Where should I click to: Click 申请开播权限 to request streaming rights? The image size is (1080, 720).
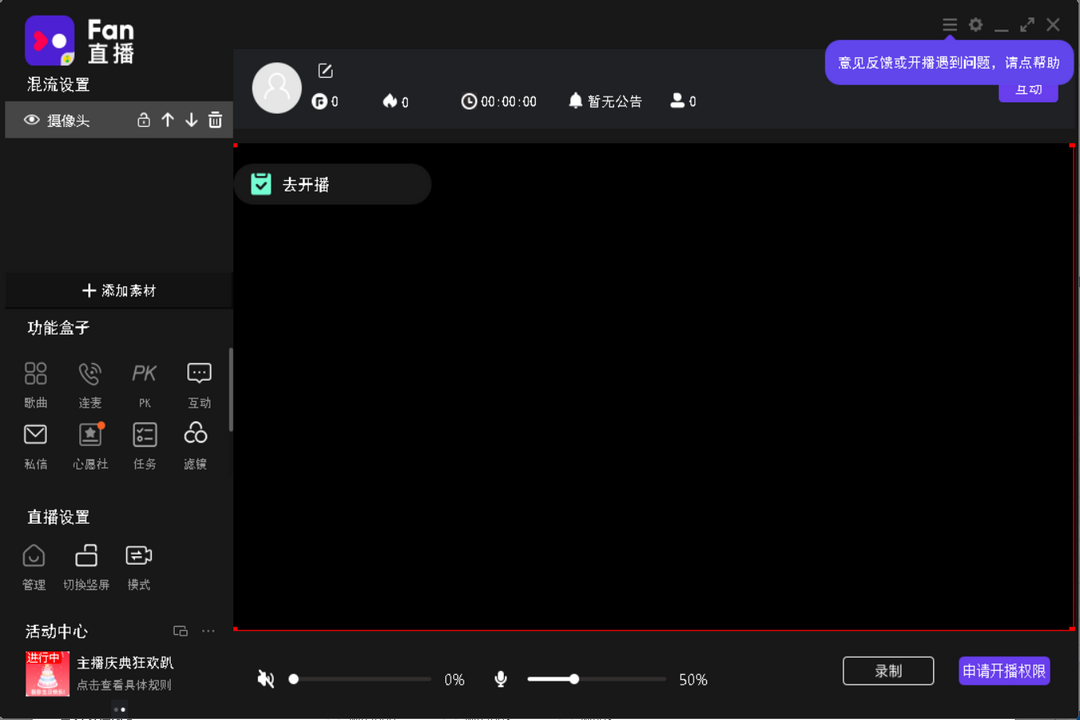click(x=1004, y=671)
